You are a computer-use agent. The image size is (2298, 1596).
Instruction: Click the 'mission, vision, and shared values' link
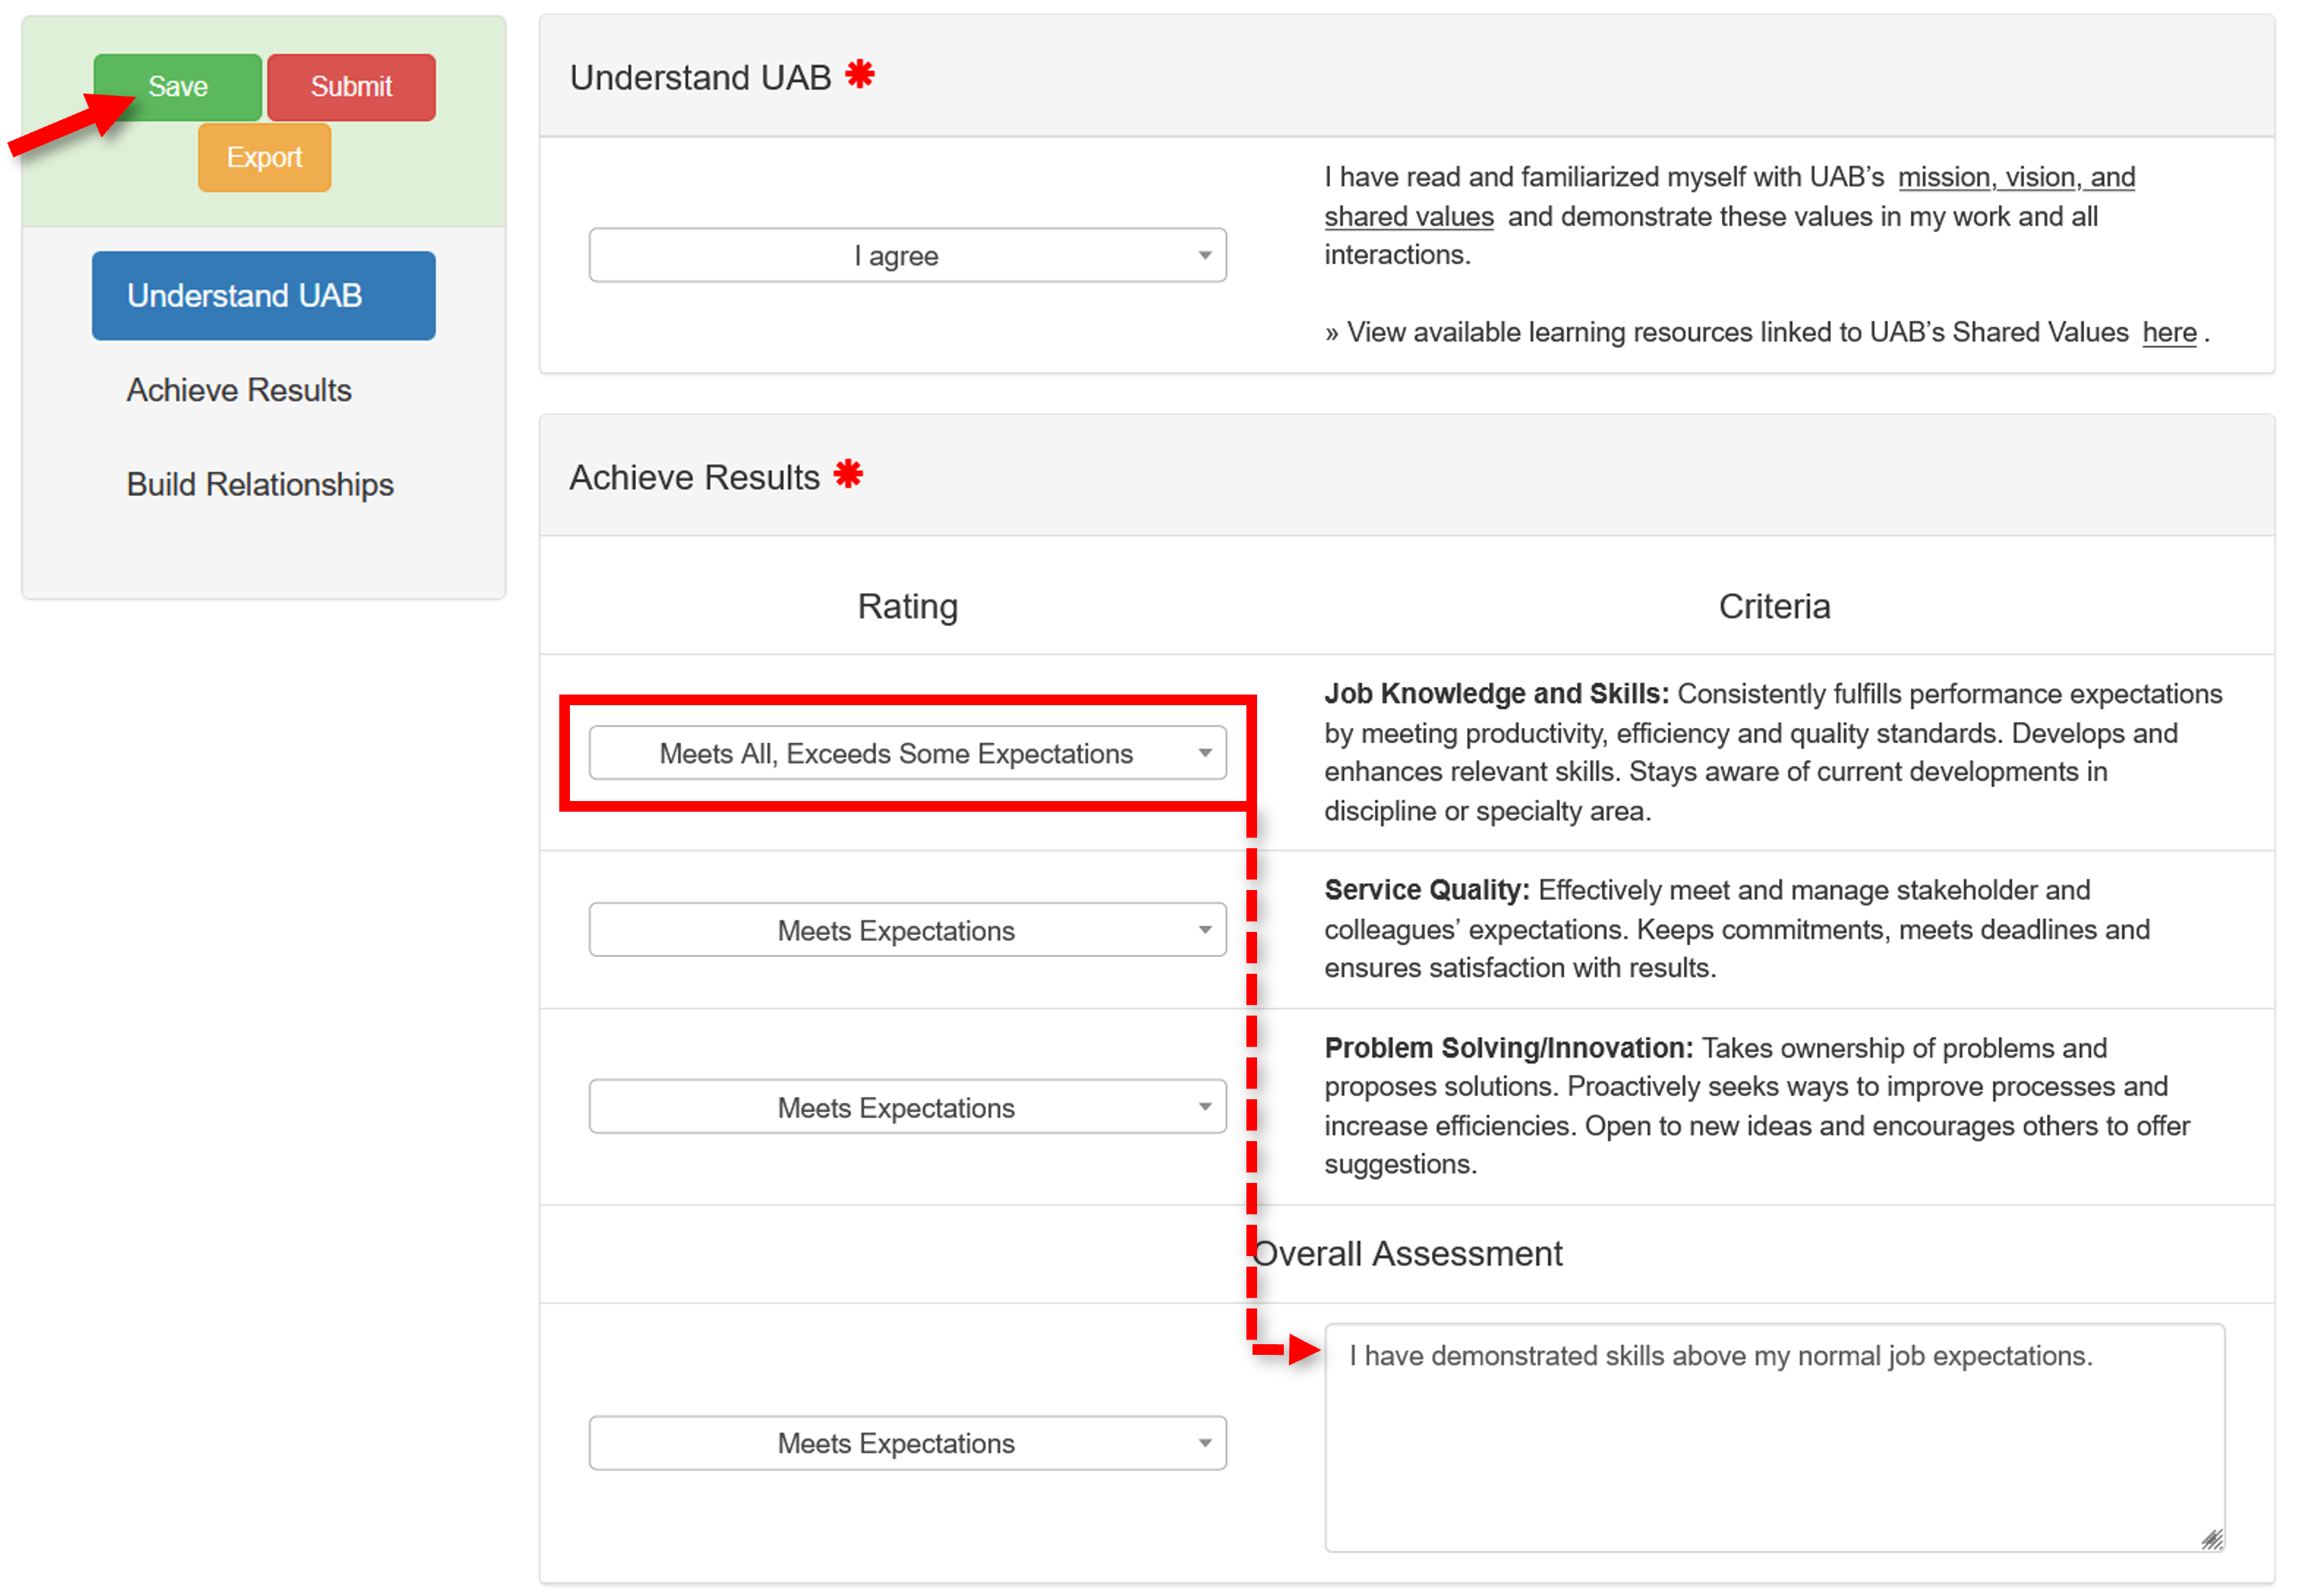click(x=2016, y=177)
